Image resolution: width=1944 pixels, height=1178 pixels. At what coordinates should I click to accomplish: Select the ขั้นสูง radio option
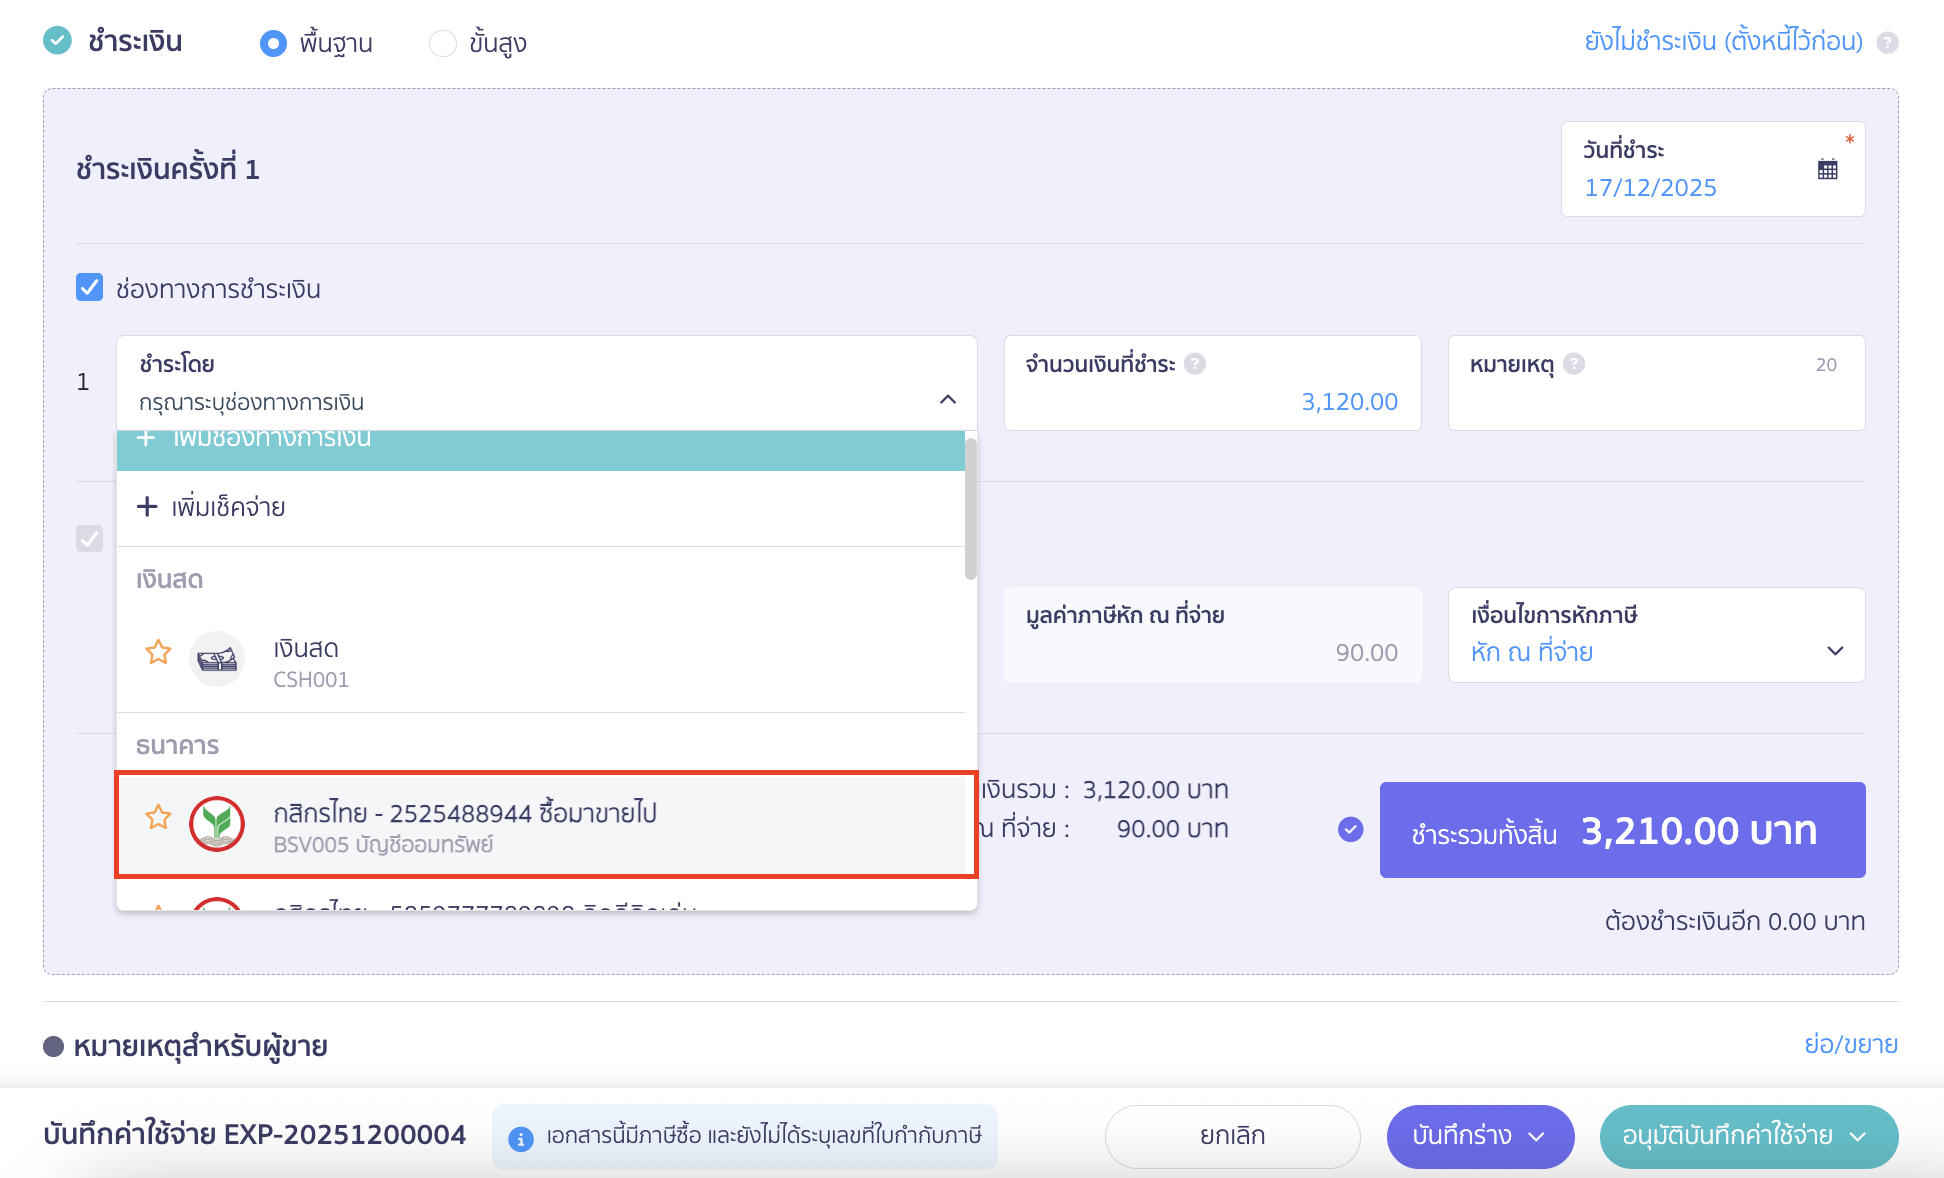point(443,43)
